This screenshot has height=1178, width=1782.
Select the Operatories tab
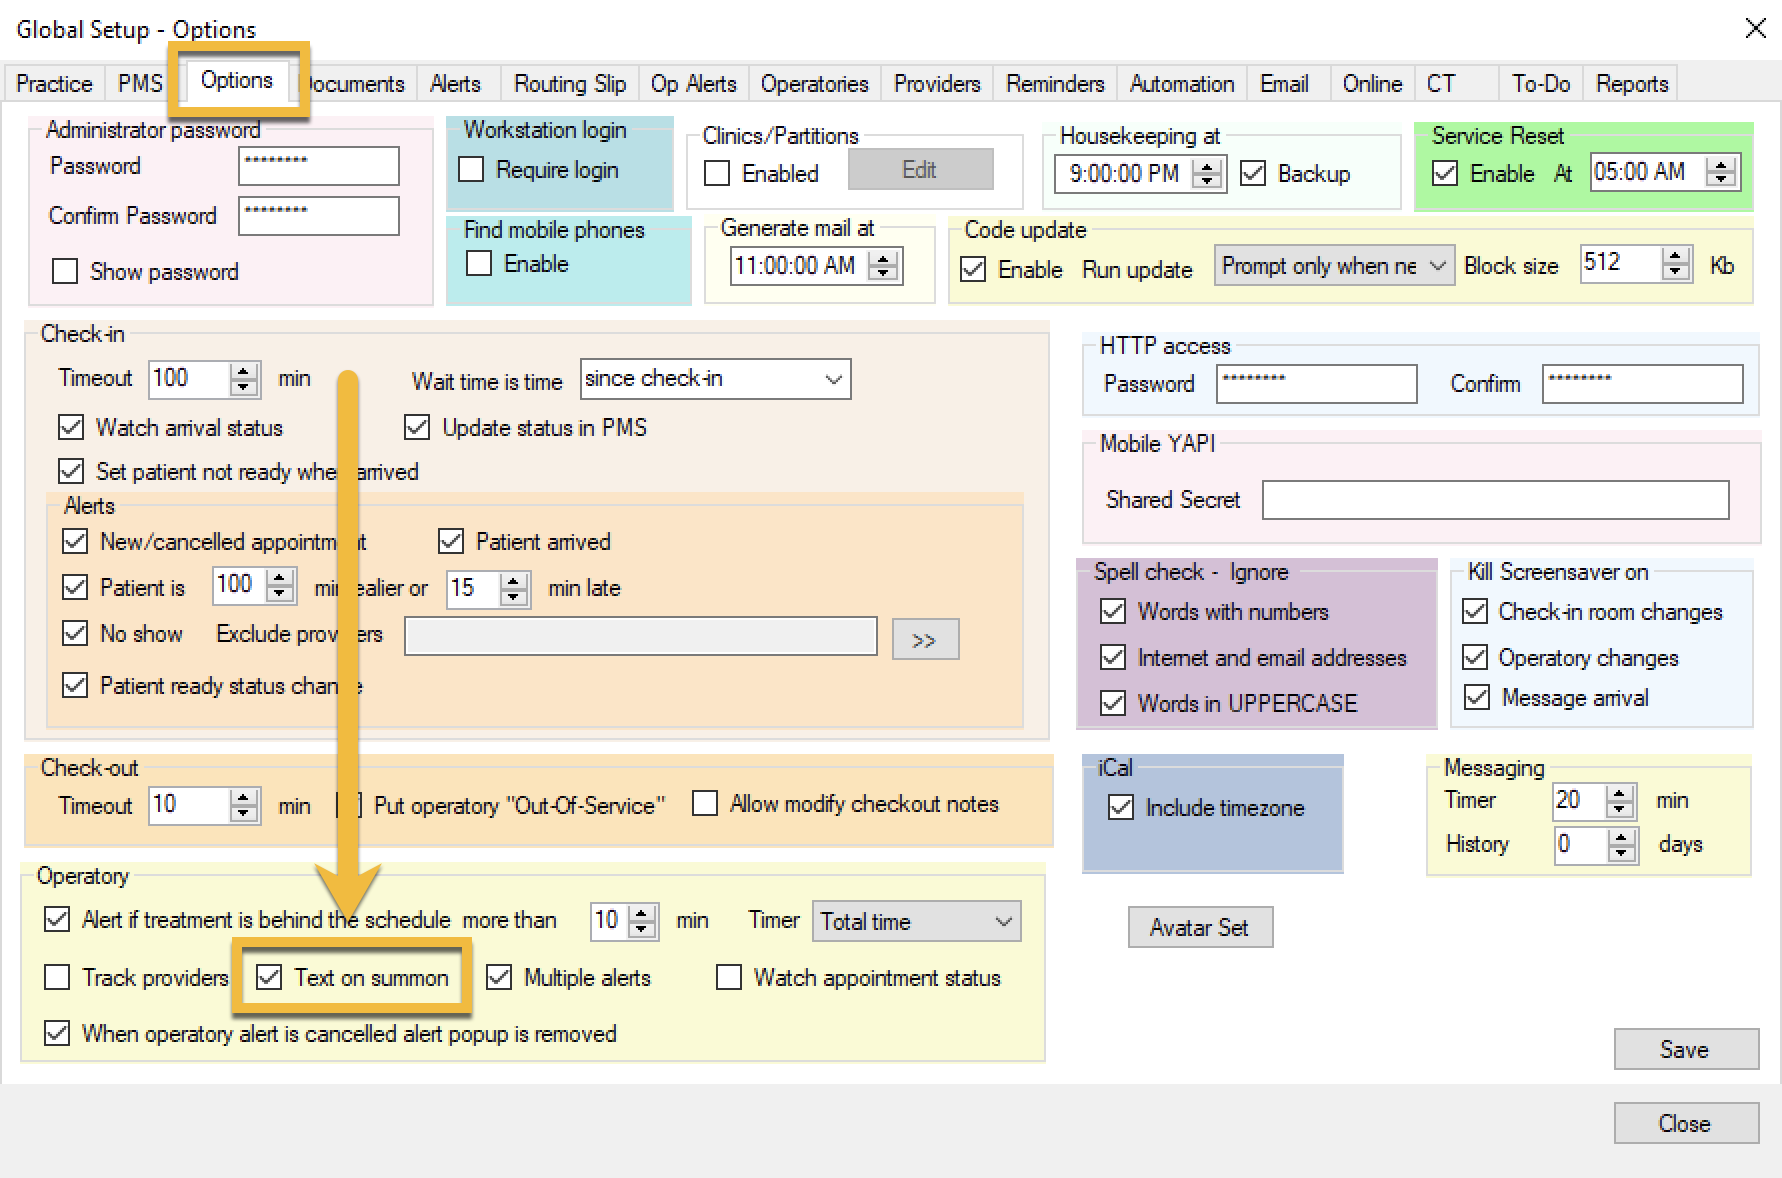(x=814, y=84)
